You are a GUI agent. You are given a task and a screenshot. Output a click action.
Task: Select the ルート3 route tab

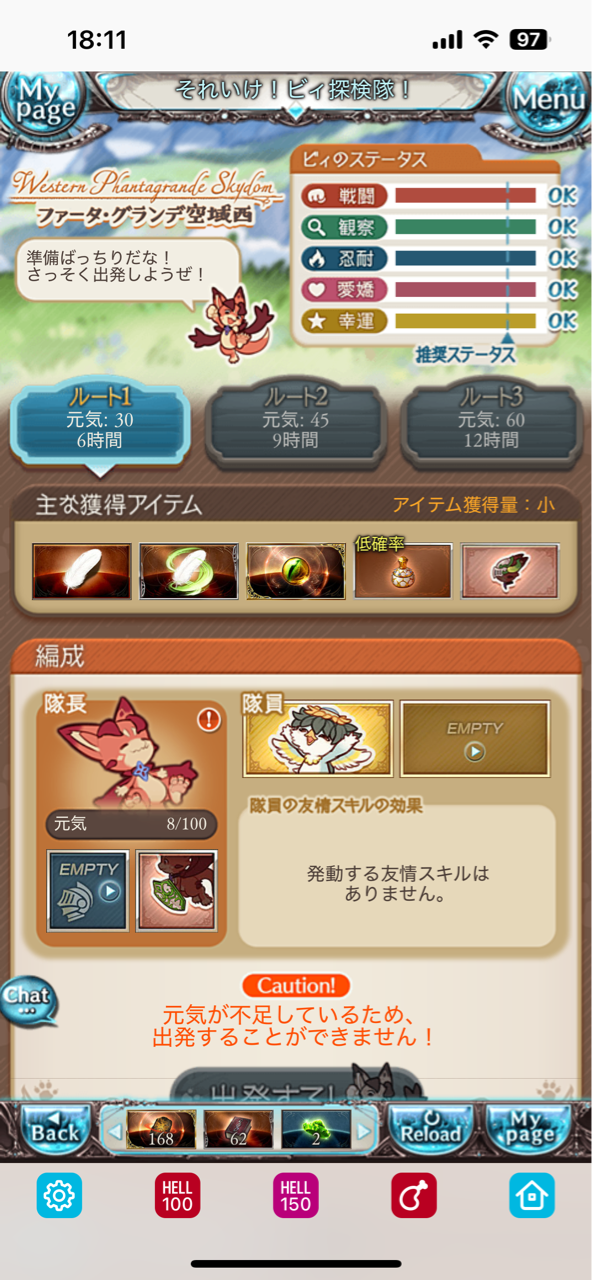pyautogui.click(x=491, y=420)
